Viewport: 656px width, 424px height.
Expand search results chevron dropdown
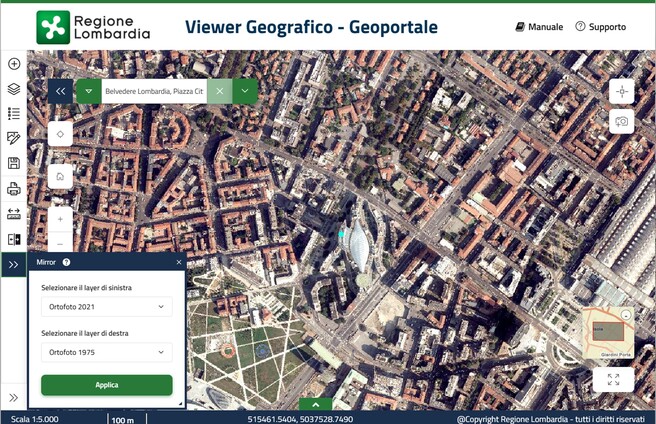245,91
